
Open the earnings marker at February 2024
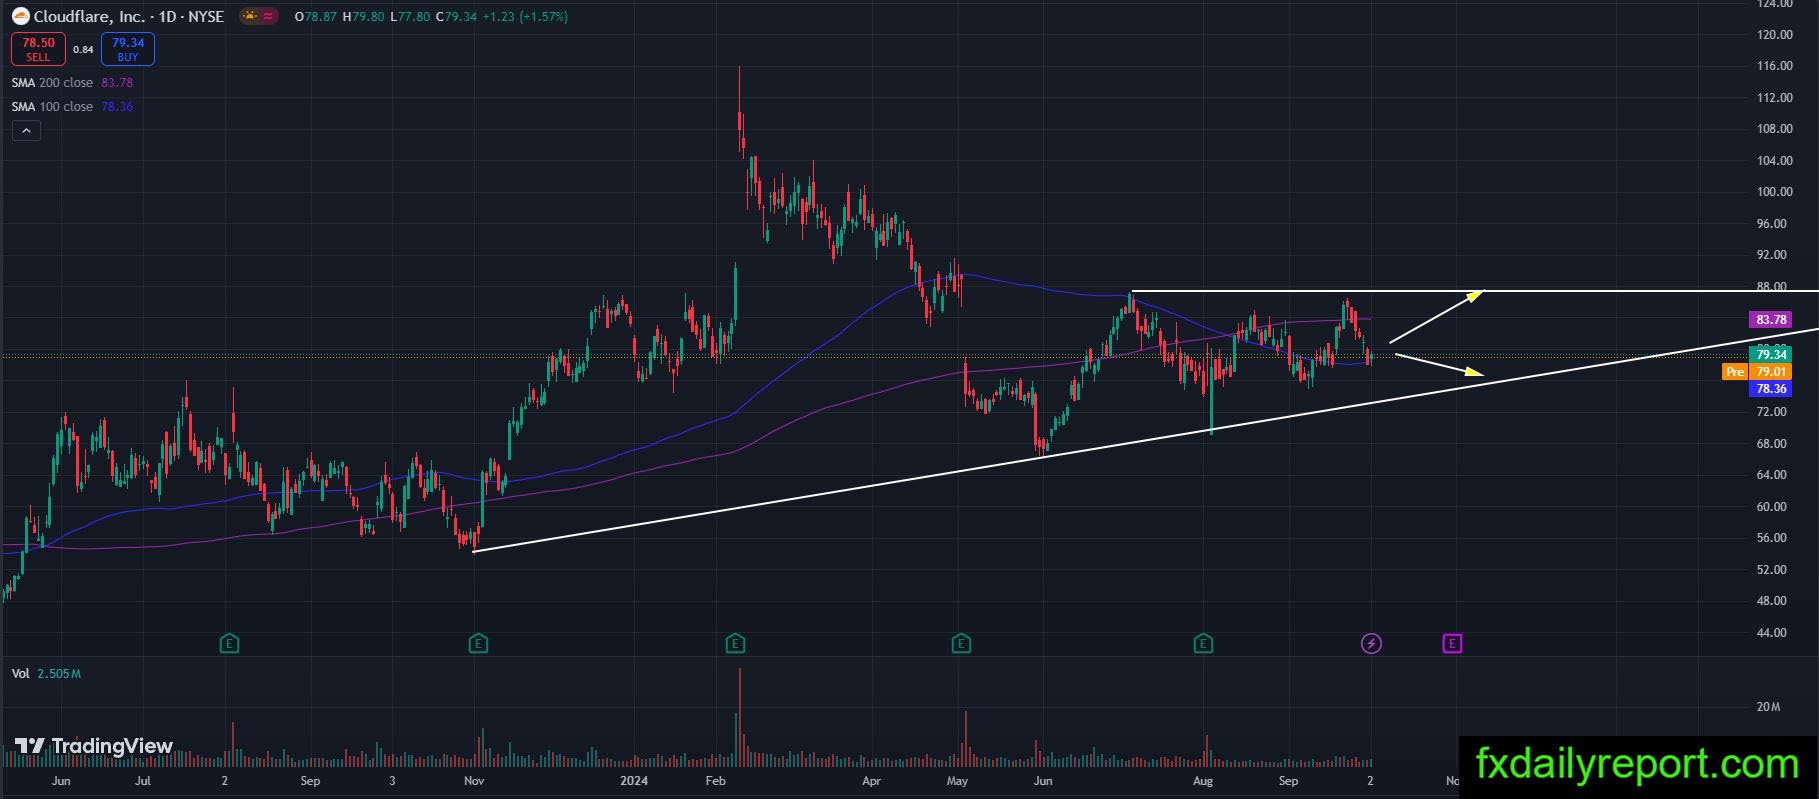coord(736,644)
